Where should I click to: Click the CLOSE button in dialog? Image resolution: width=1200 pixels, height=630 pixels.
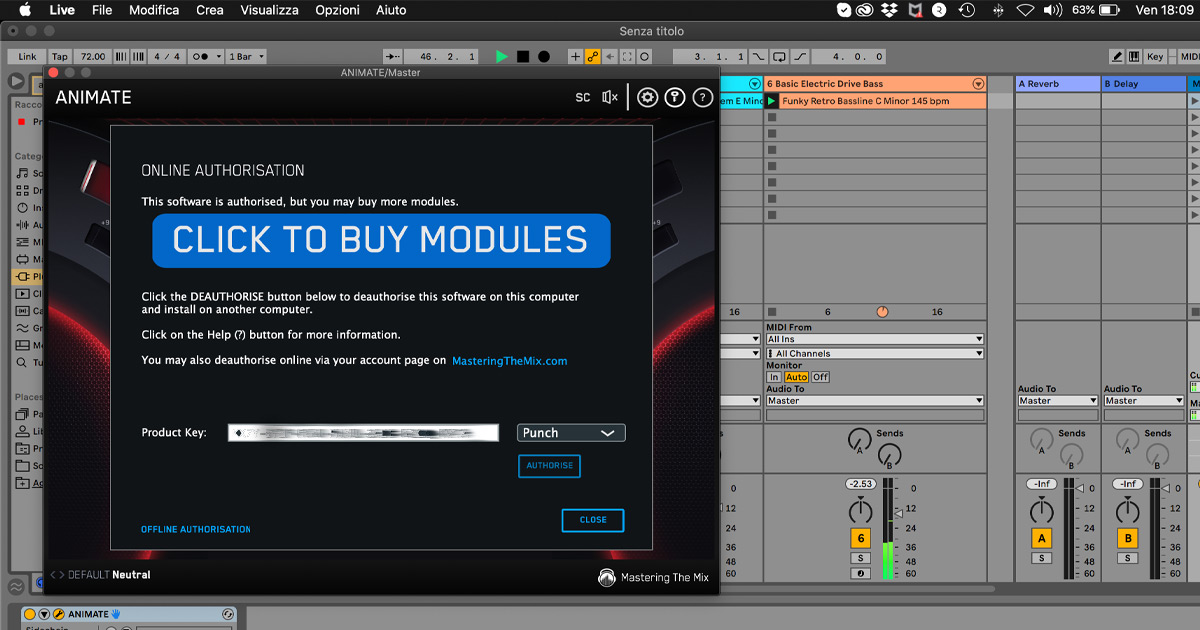[x=593, y=520]
